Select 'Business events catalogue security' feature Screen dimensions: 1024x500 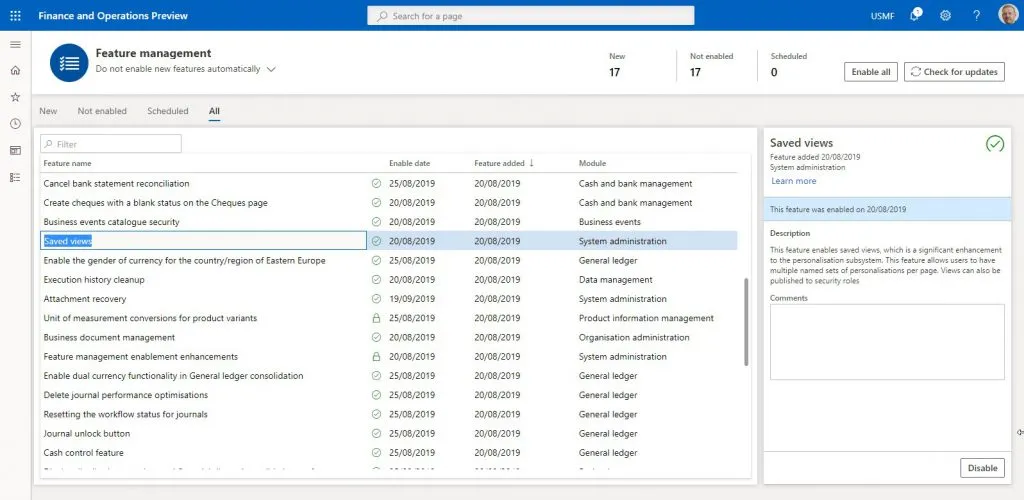pyautogui.click(x=111, y=222)
